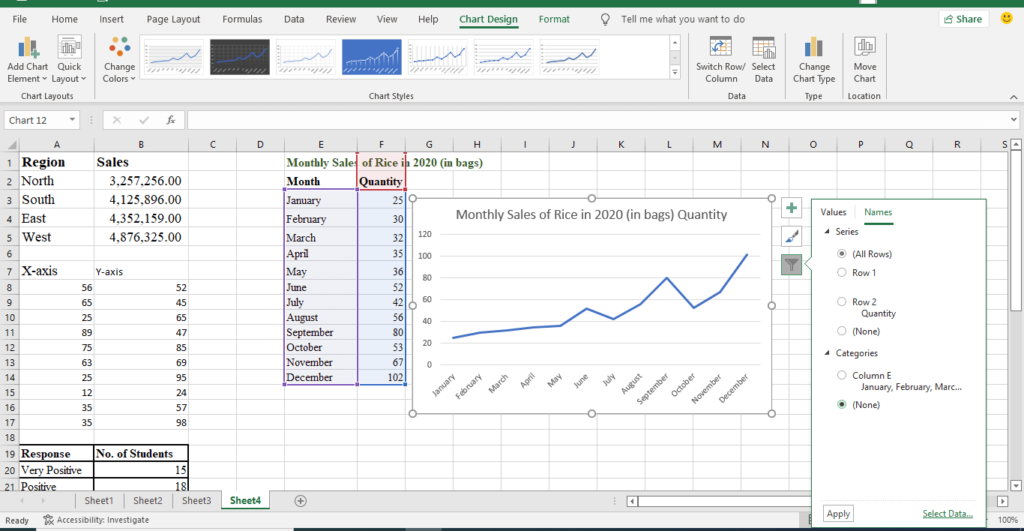
Task: Select the Row 2 Quantity radio button
Action: tap(841, 301)
